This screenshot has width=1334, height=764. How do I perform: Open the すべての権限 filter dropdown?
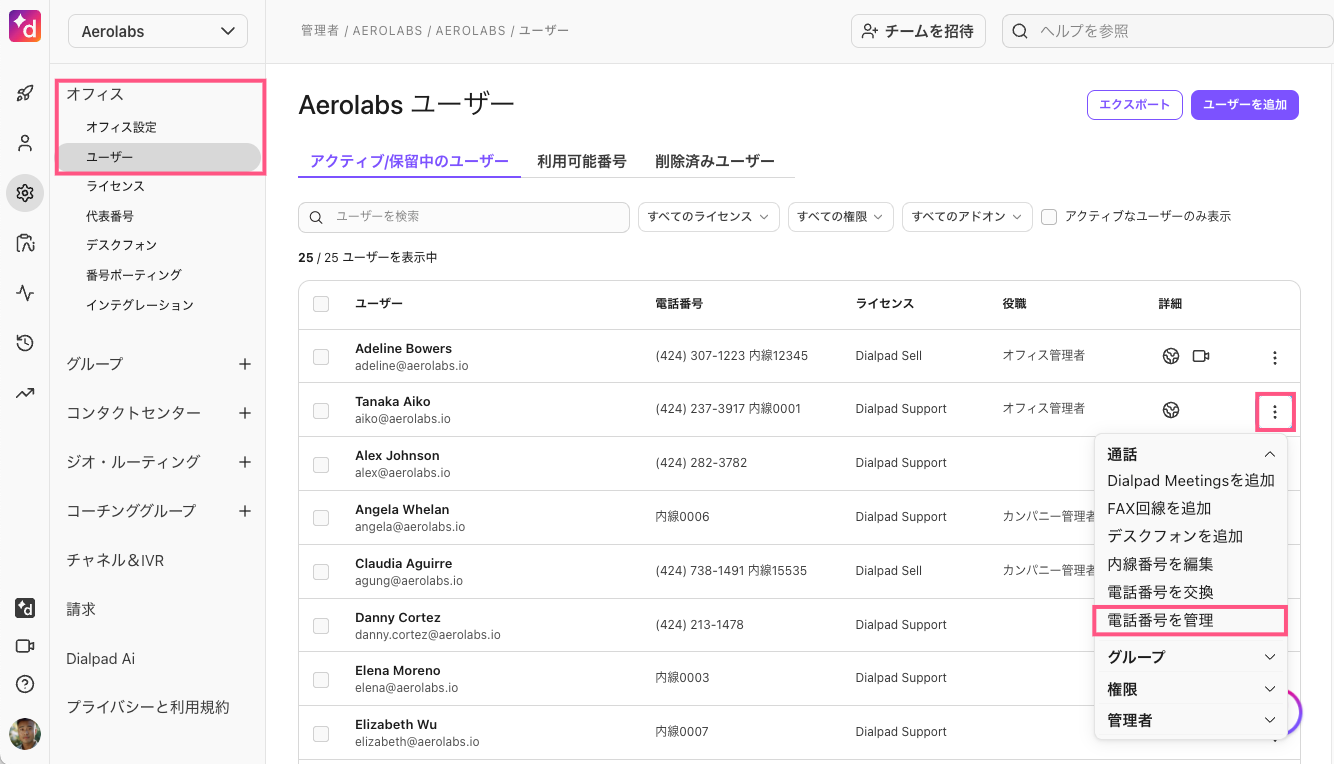pos(841,217)
